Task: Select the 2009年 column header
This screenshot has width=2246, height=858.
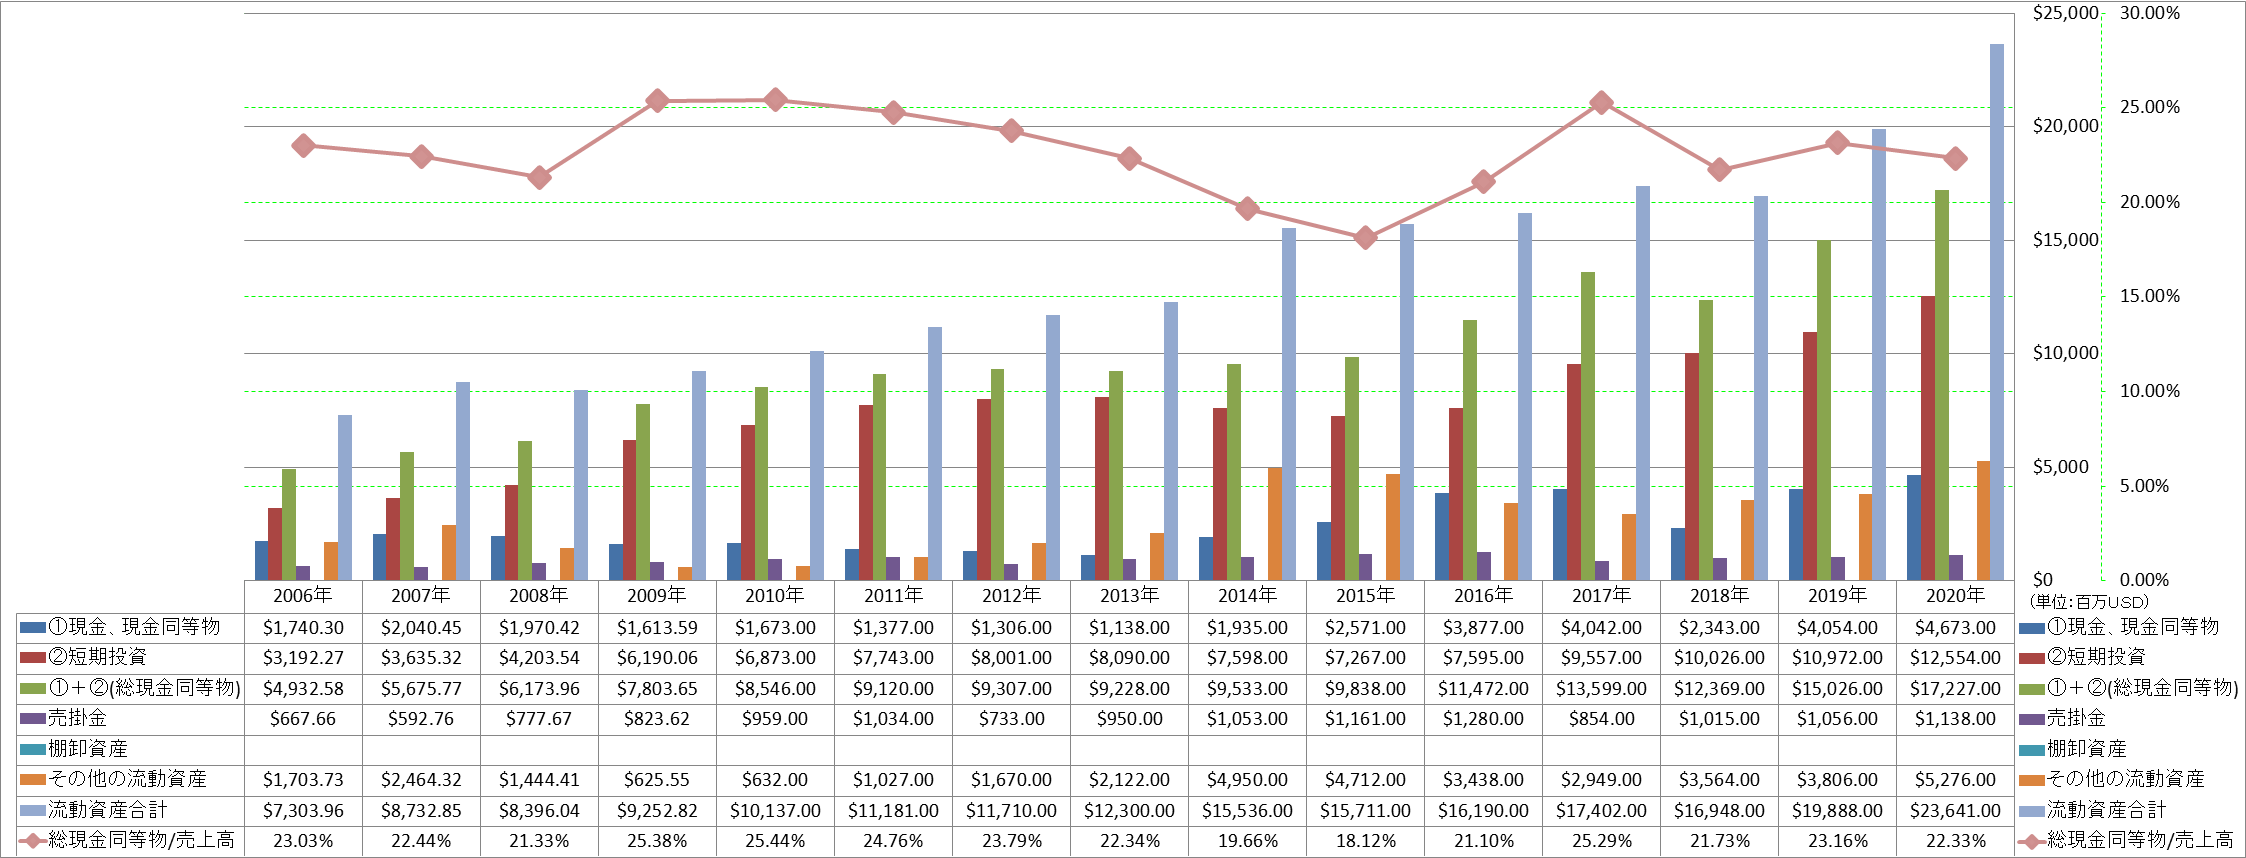Action: [657, 596]
